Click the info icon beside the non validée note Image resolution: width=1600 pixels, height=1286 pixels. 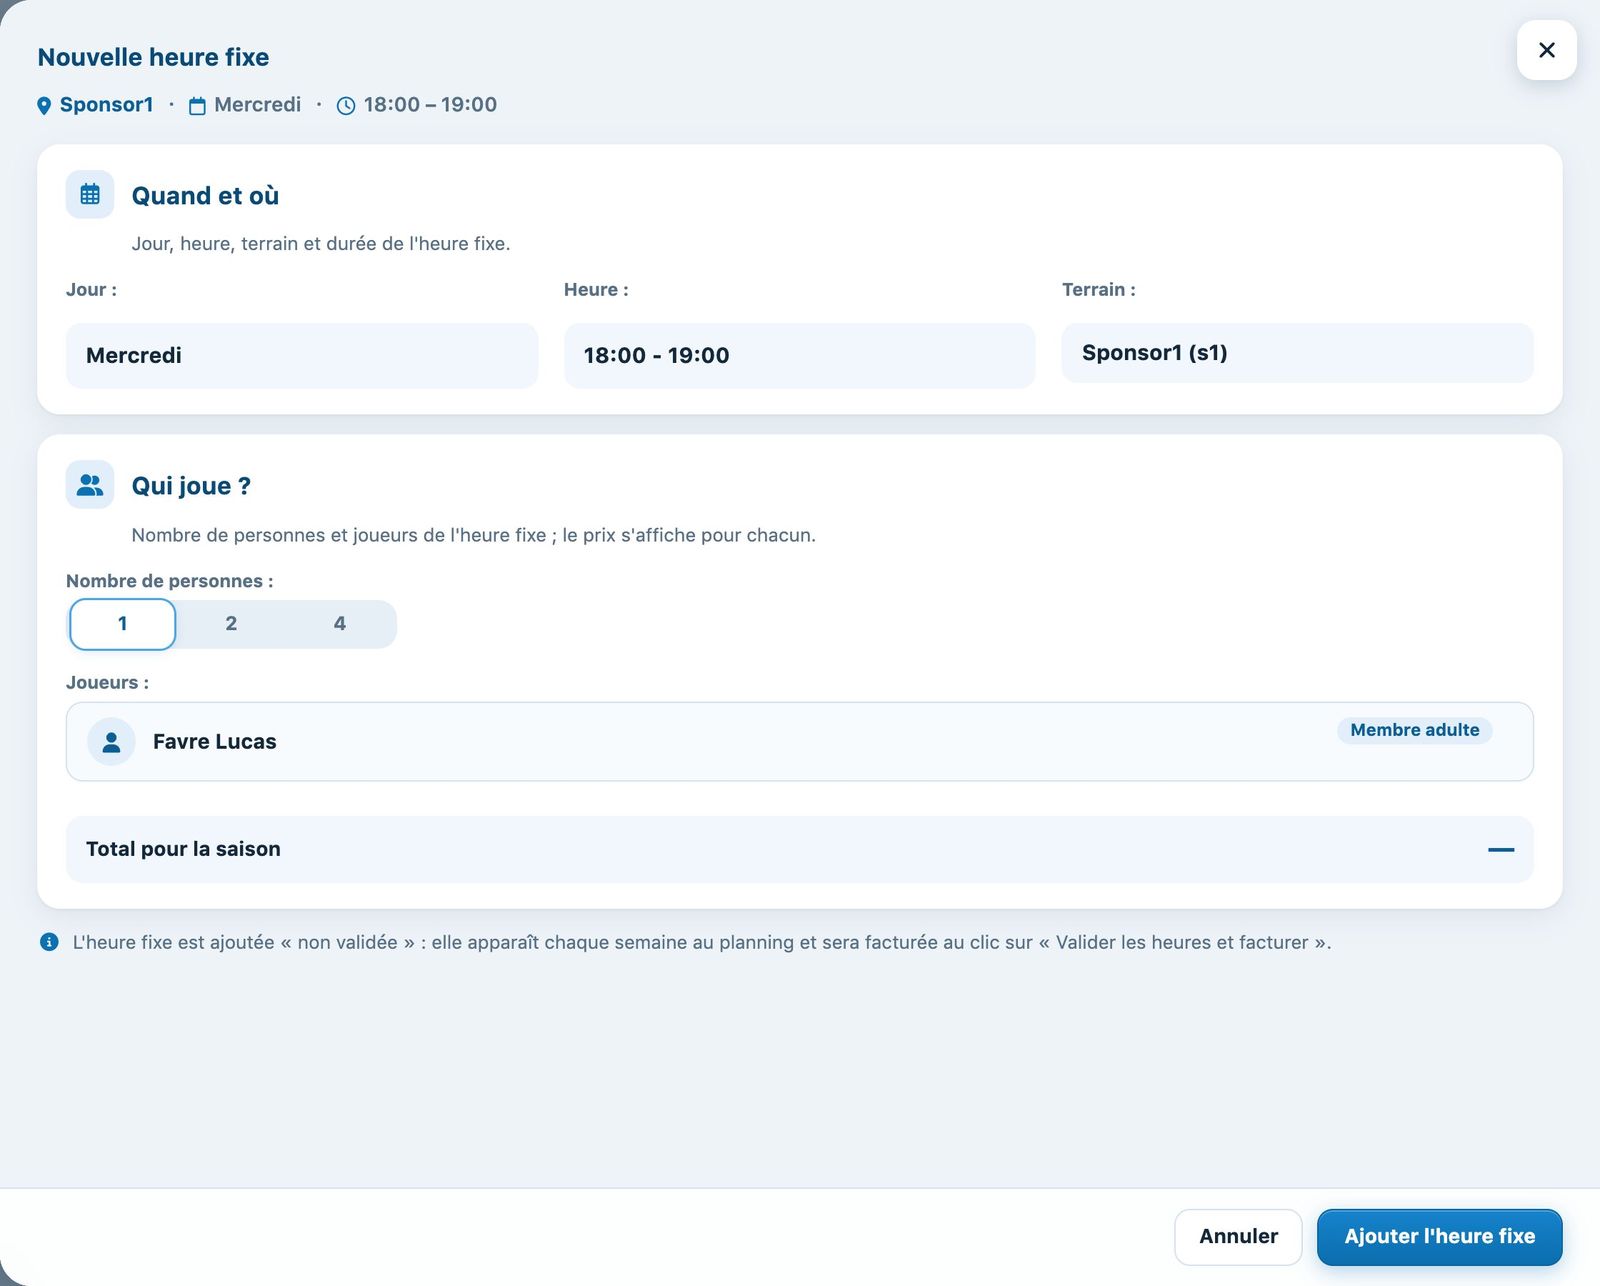pos(49,942)
